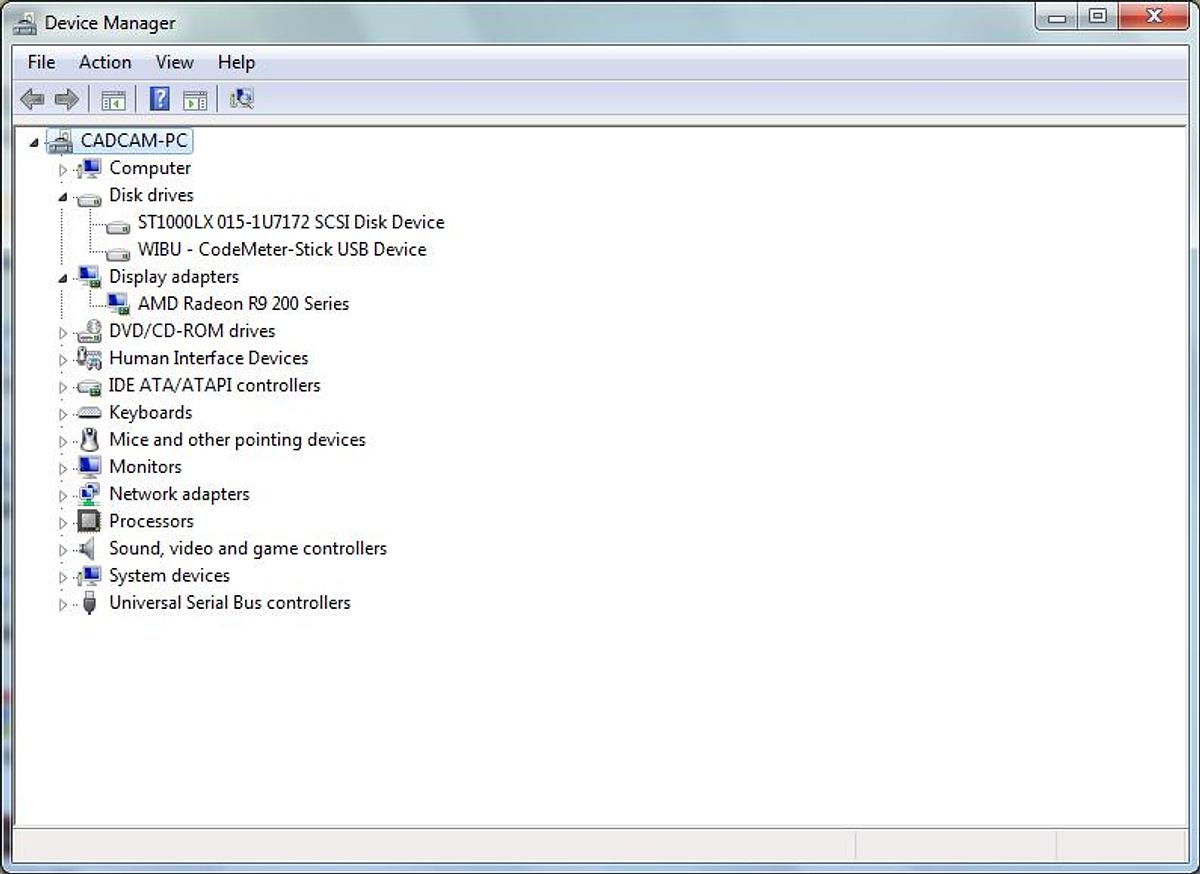This screenshot has height=874, width=1200.
Task: Expand Universal Serial Bus controllers node
Action: tap(63, 604)
